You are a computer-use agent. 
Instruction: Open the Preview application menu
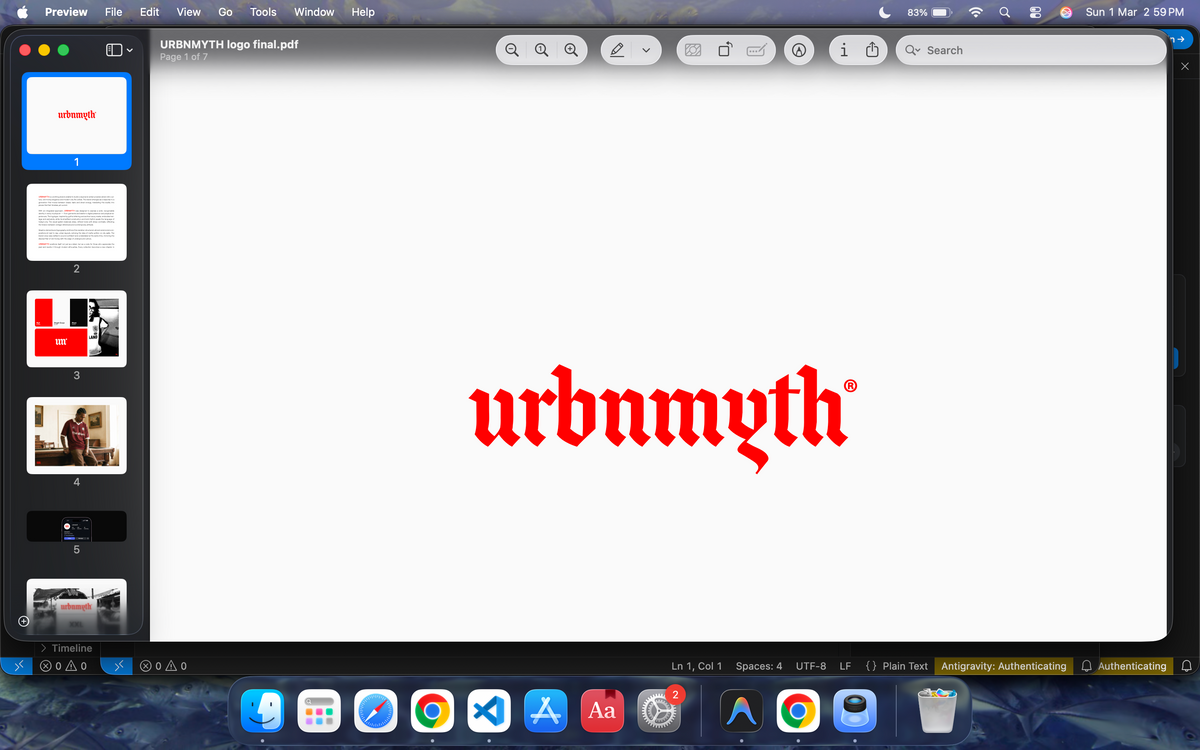[x=66, y=12]
